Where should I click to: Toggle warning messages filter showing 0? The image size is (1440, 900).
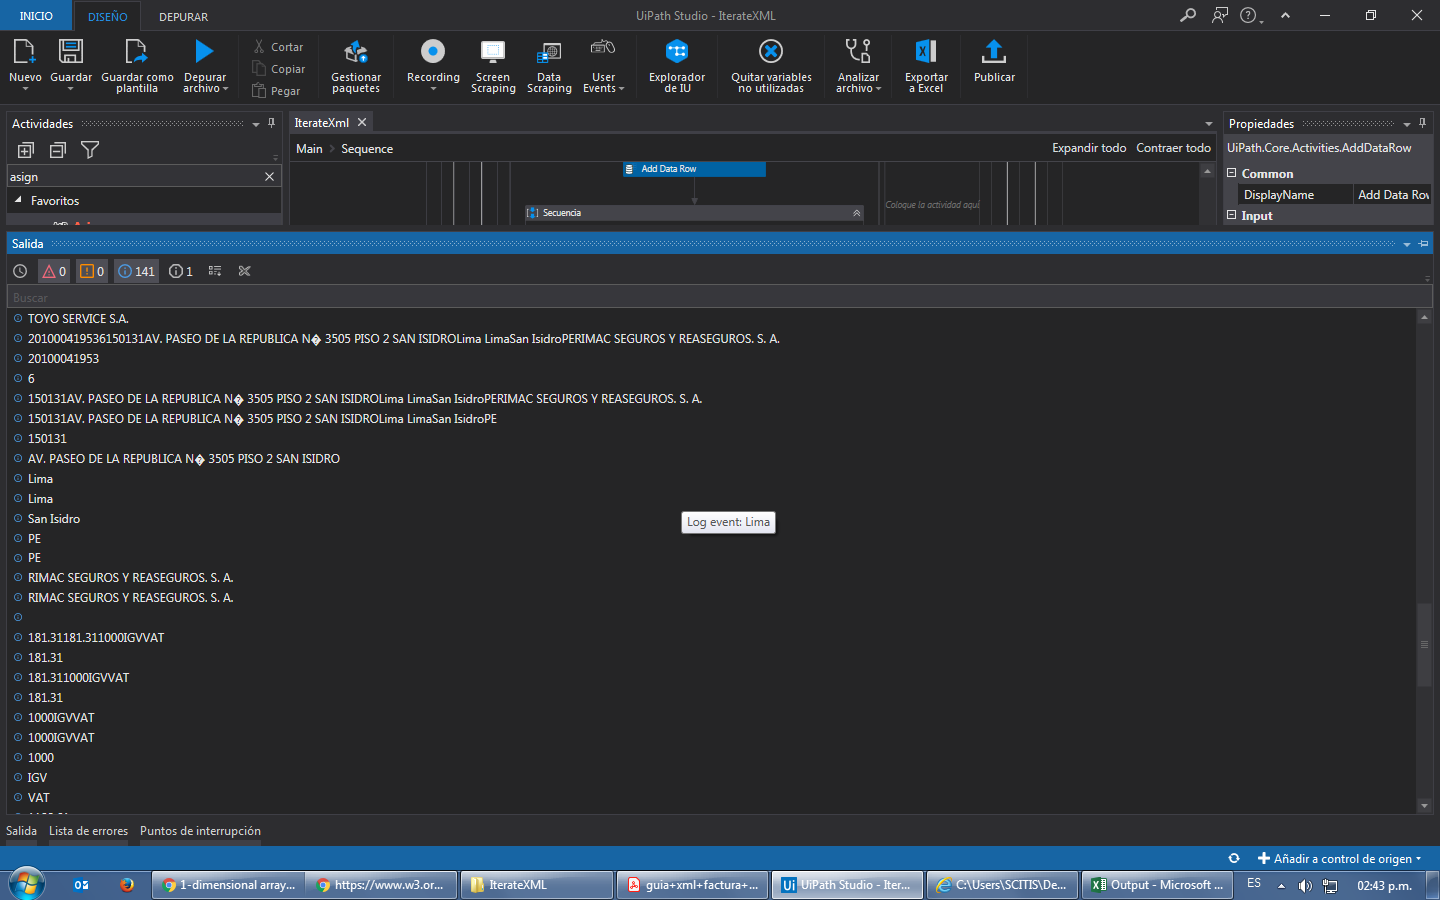92,271
